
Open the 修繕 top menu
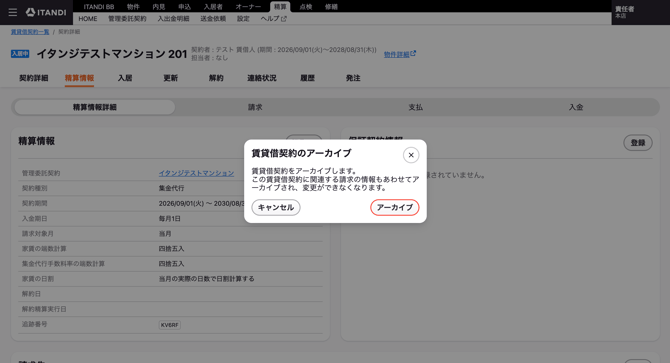[x=331, y=7]
